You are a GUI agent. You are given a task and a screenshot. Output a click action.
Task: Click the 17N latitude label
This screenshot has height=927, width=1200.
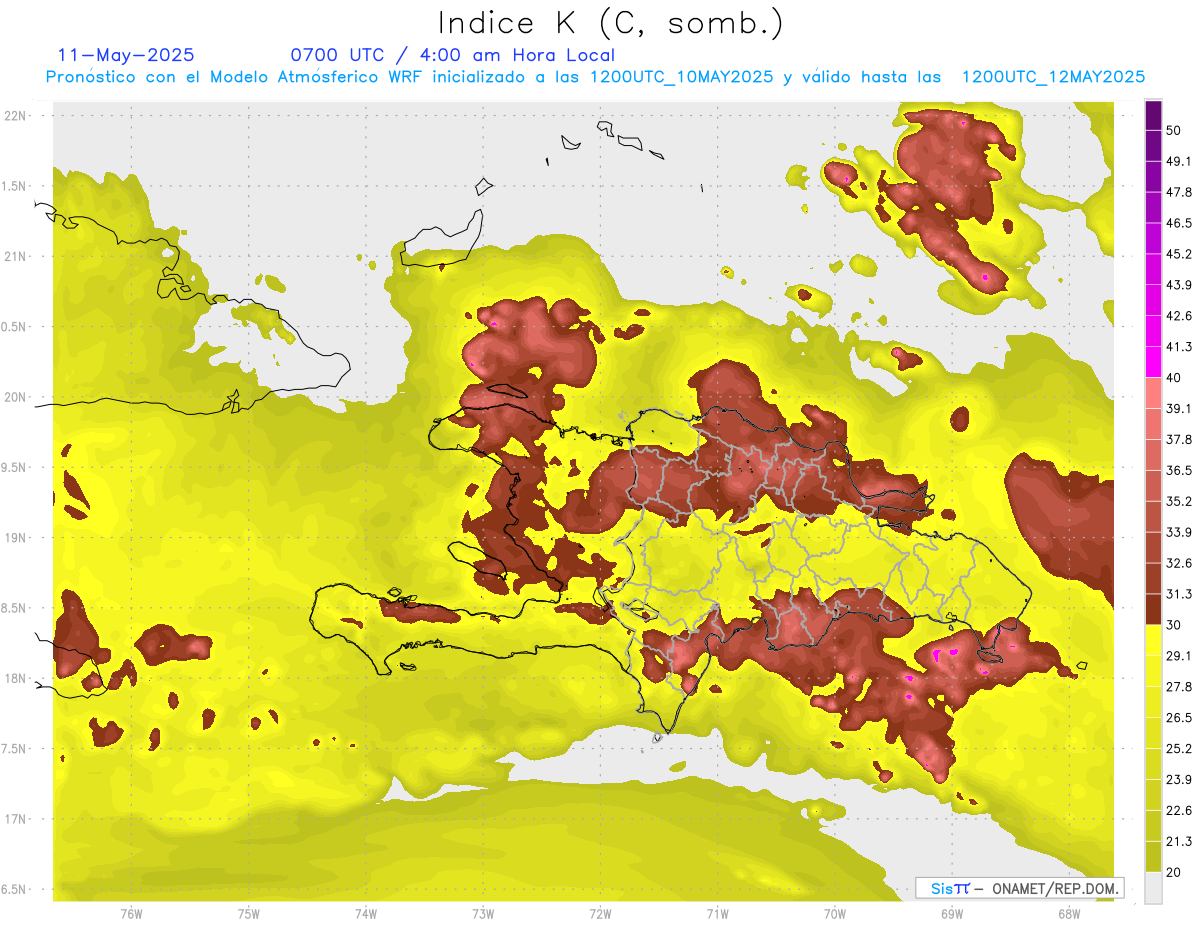pos(16,819)
